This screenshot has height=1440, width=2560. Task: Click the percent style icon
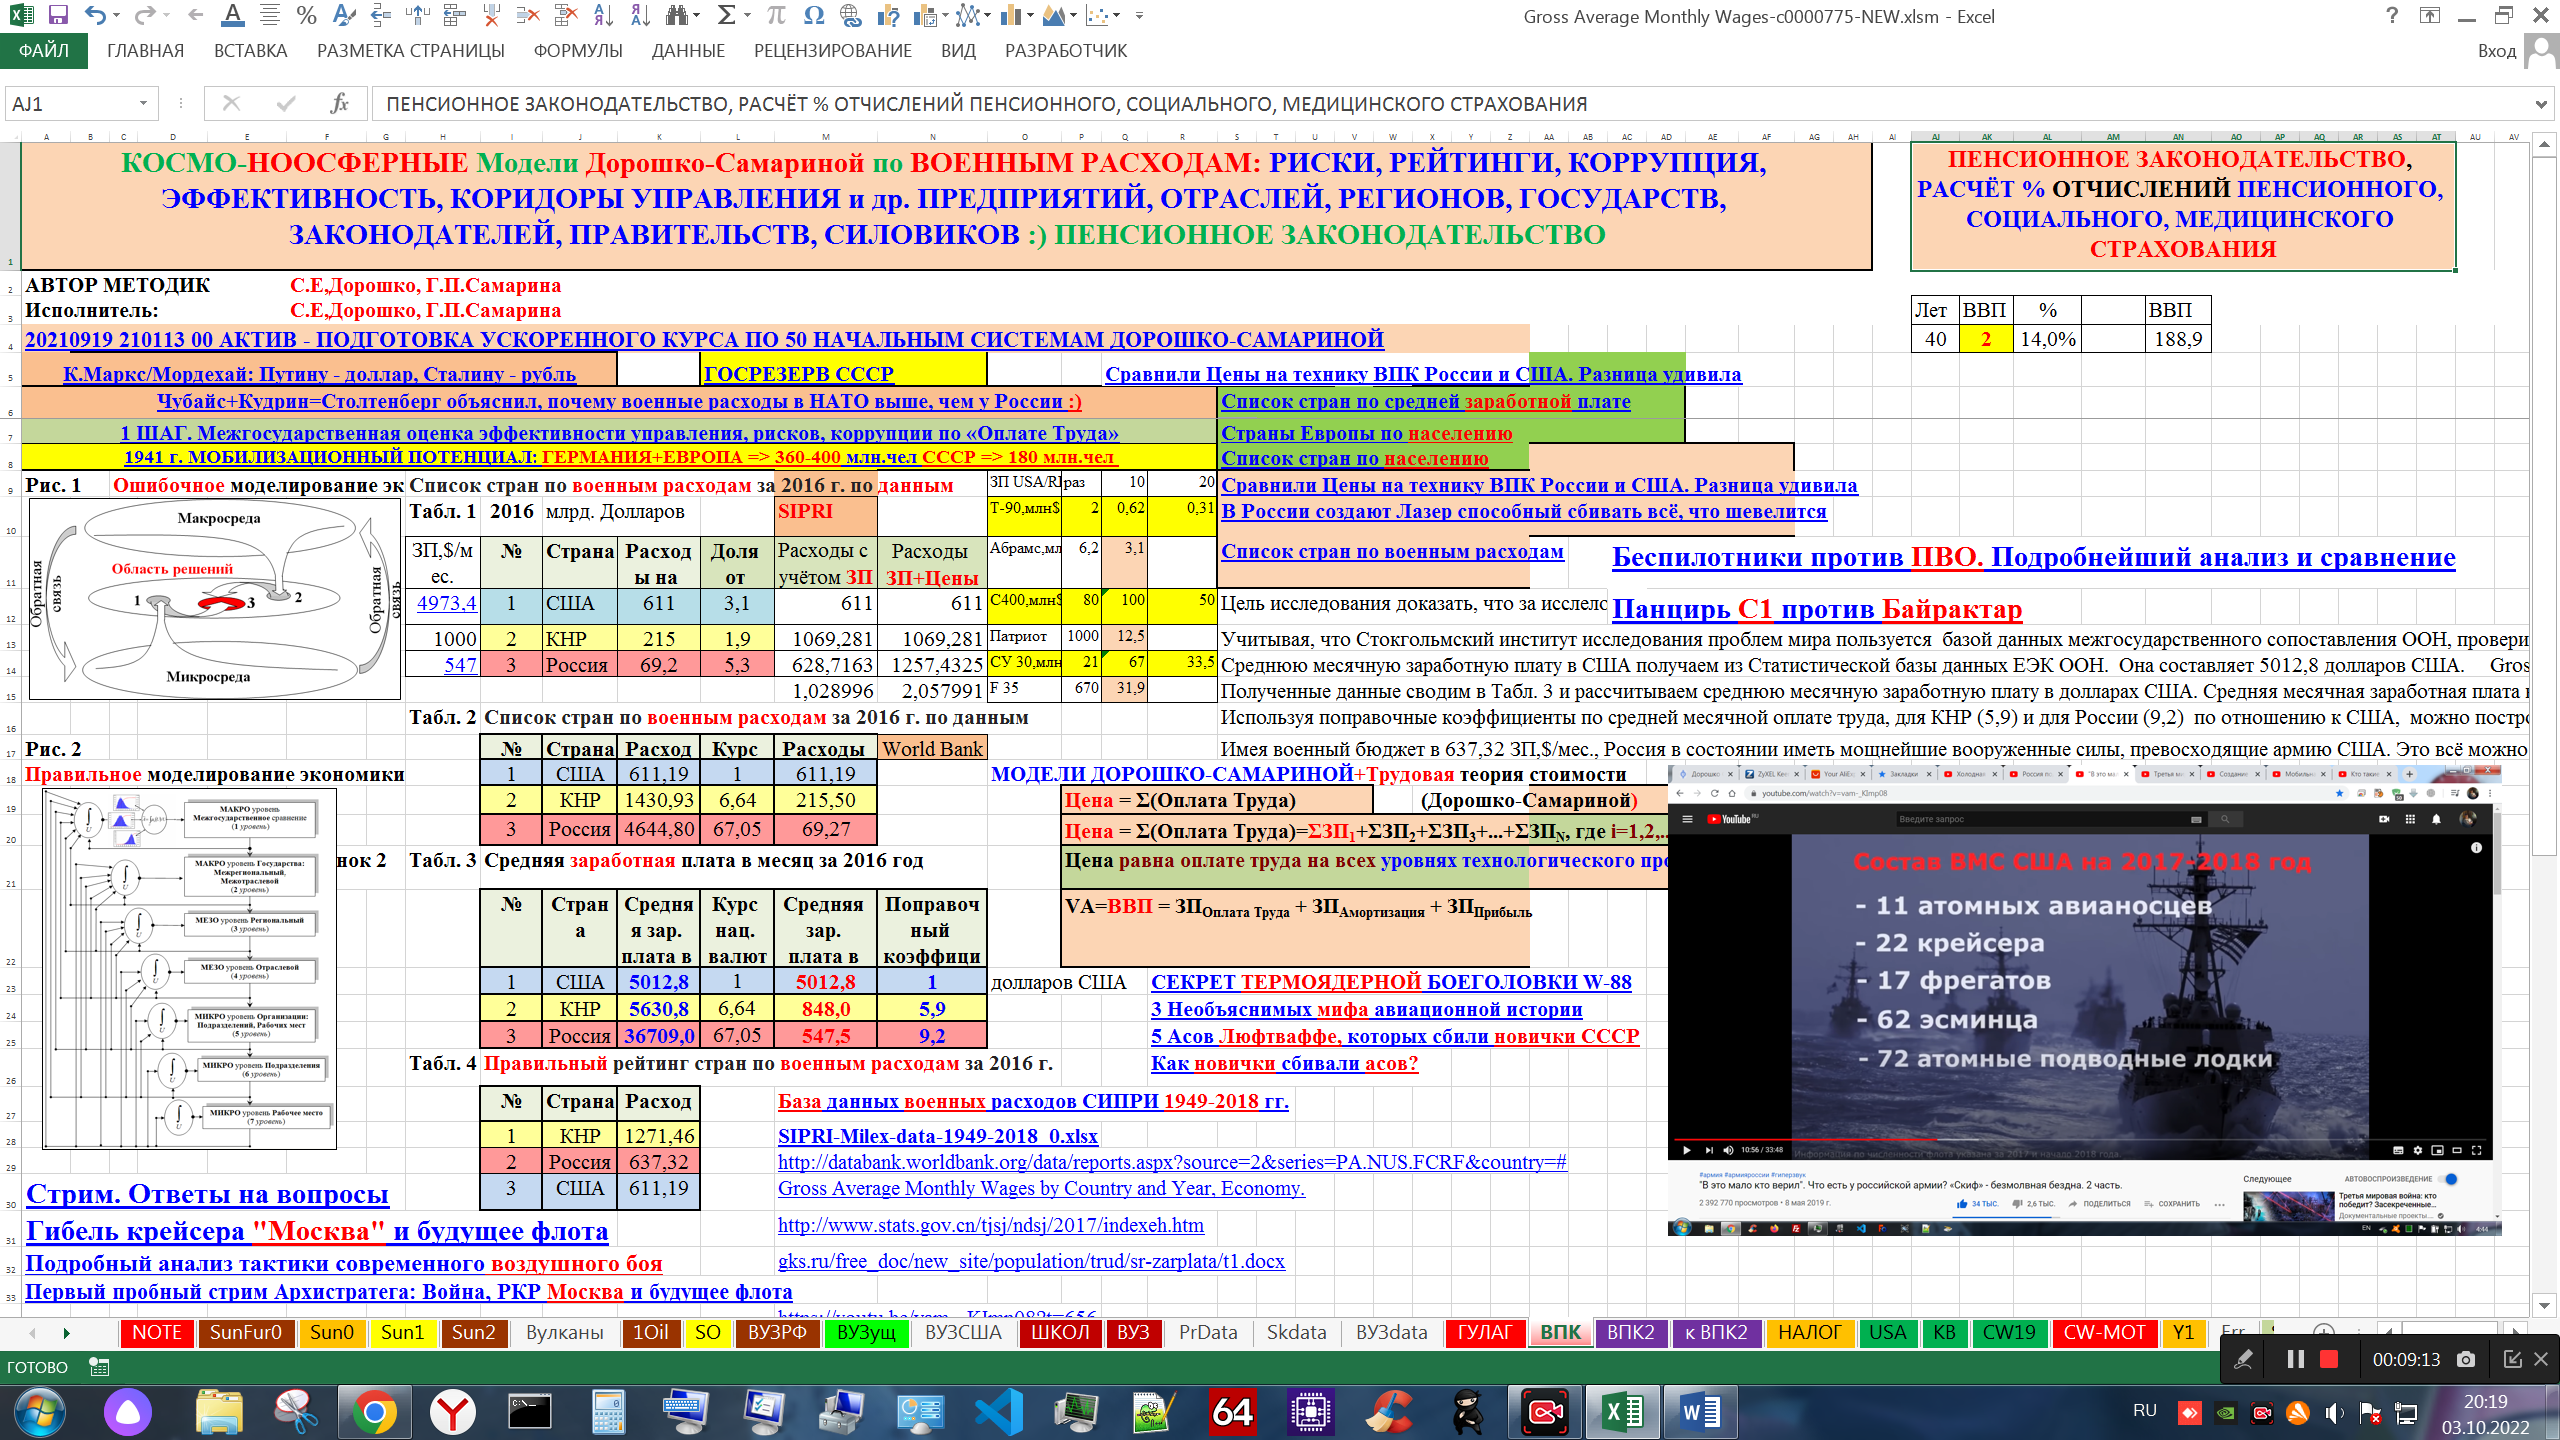point(307,15)
